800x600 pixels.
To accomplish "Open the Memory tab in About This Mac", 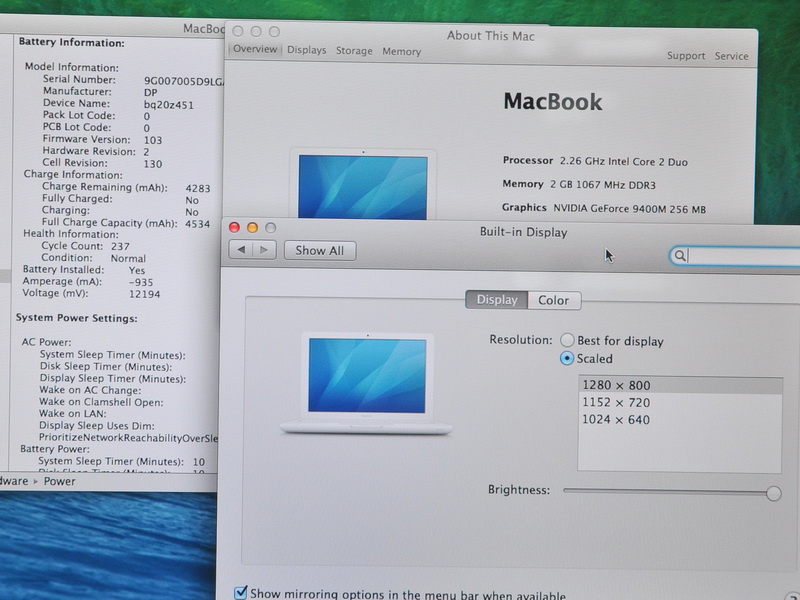I will (x=402, y=52).
